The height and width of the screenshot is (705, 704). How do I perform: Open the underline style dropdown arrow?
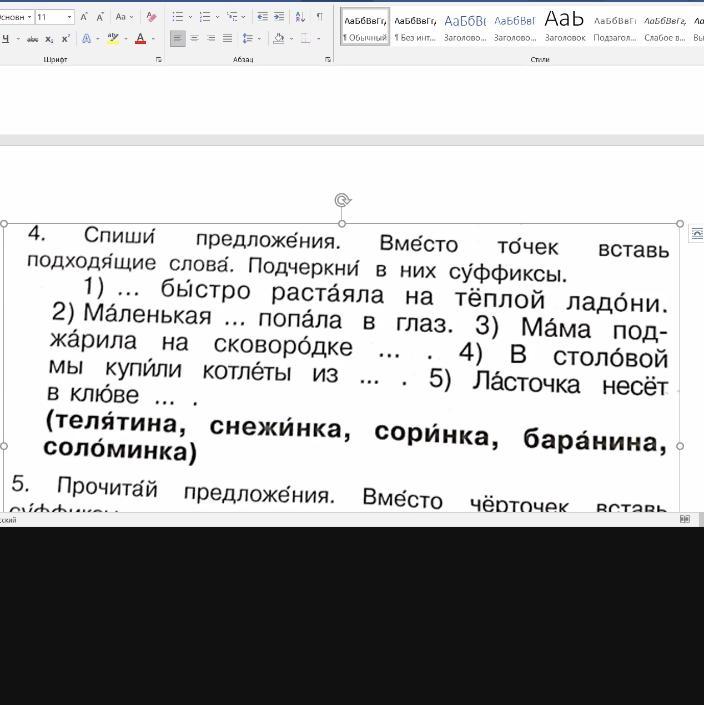pyautogui.click(x=18, y=39)
